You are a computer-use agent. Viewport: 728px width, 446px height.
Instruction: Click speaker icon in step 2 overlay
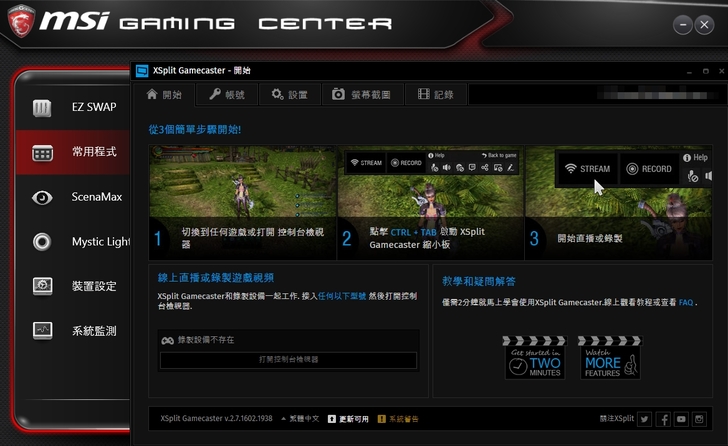click(x=447, y=168)
